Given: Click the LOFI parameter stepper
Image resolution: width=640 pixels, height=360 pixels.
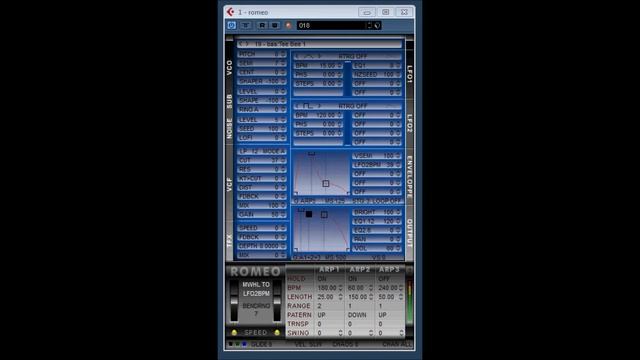Looking at the screenshot, I should point(282,138).
